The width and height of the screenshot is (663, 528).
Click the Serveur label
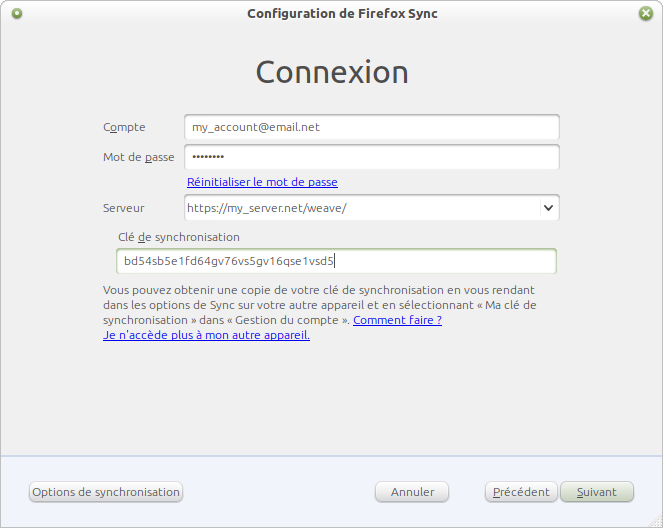pos(123,208)
